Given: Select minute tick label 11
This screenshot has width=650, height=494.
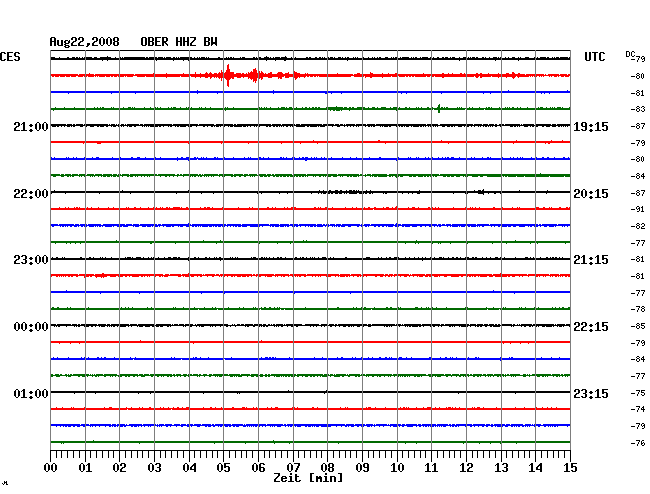Looking at the screenshot, I should click(x=431, y=467).
